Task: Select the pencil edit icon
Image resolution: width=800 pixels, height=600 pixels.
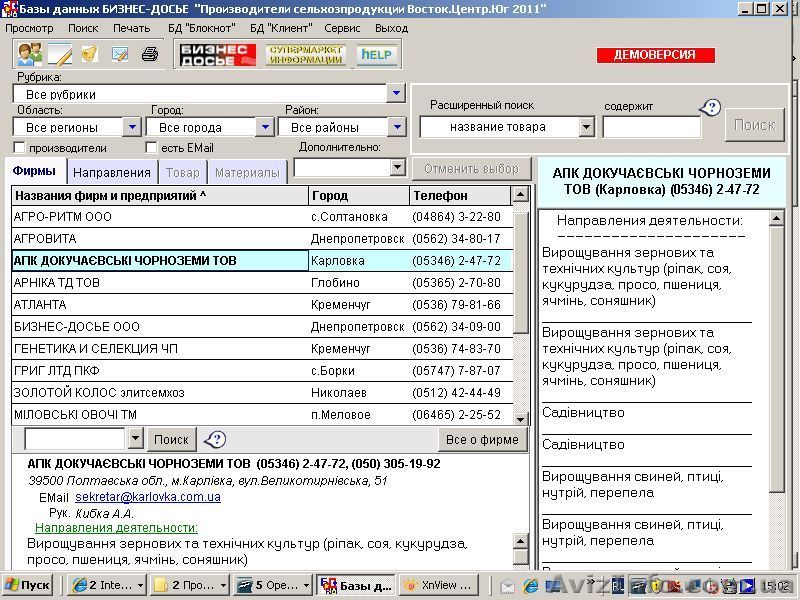Action: [60, 55]
